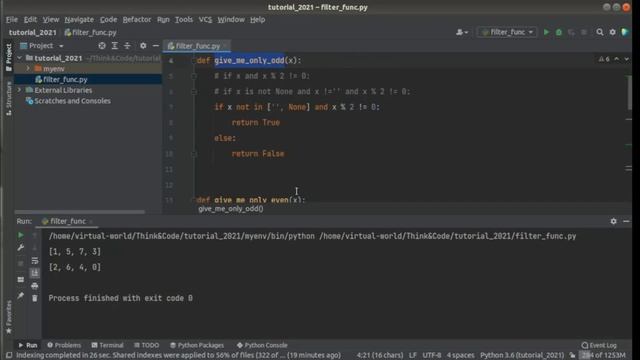640x360 pixels.
Task: Click filter_func.py breadcrumb in navigation bar
Action: [90, 32]
